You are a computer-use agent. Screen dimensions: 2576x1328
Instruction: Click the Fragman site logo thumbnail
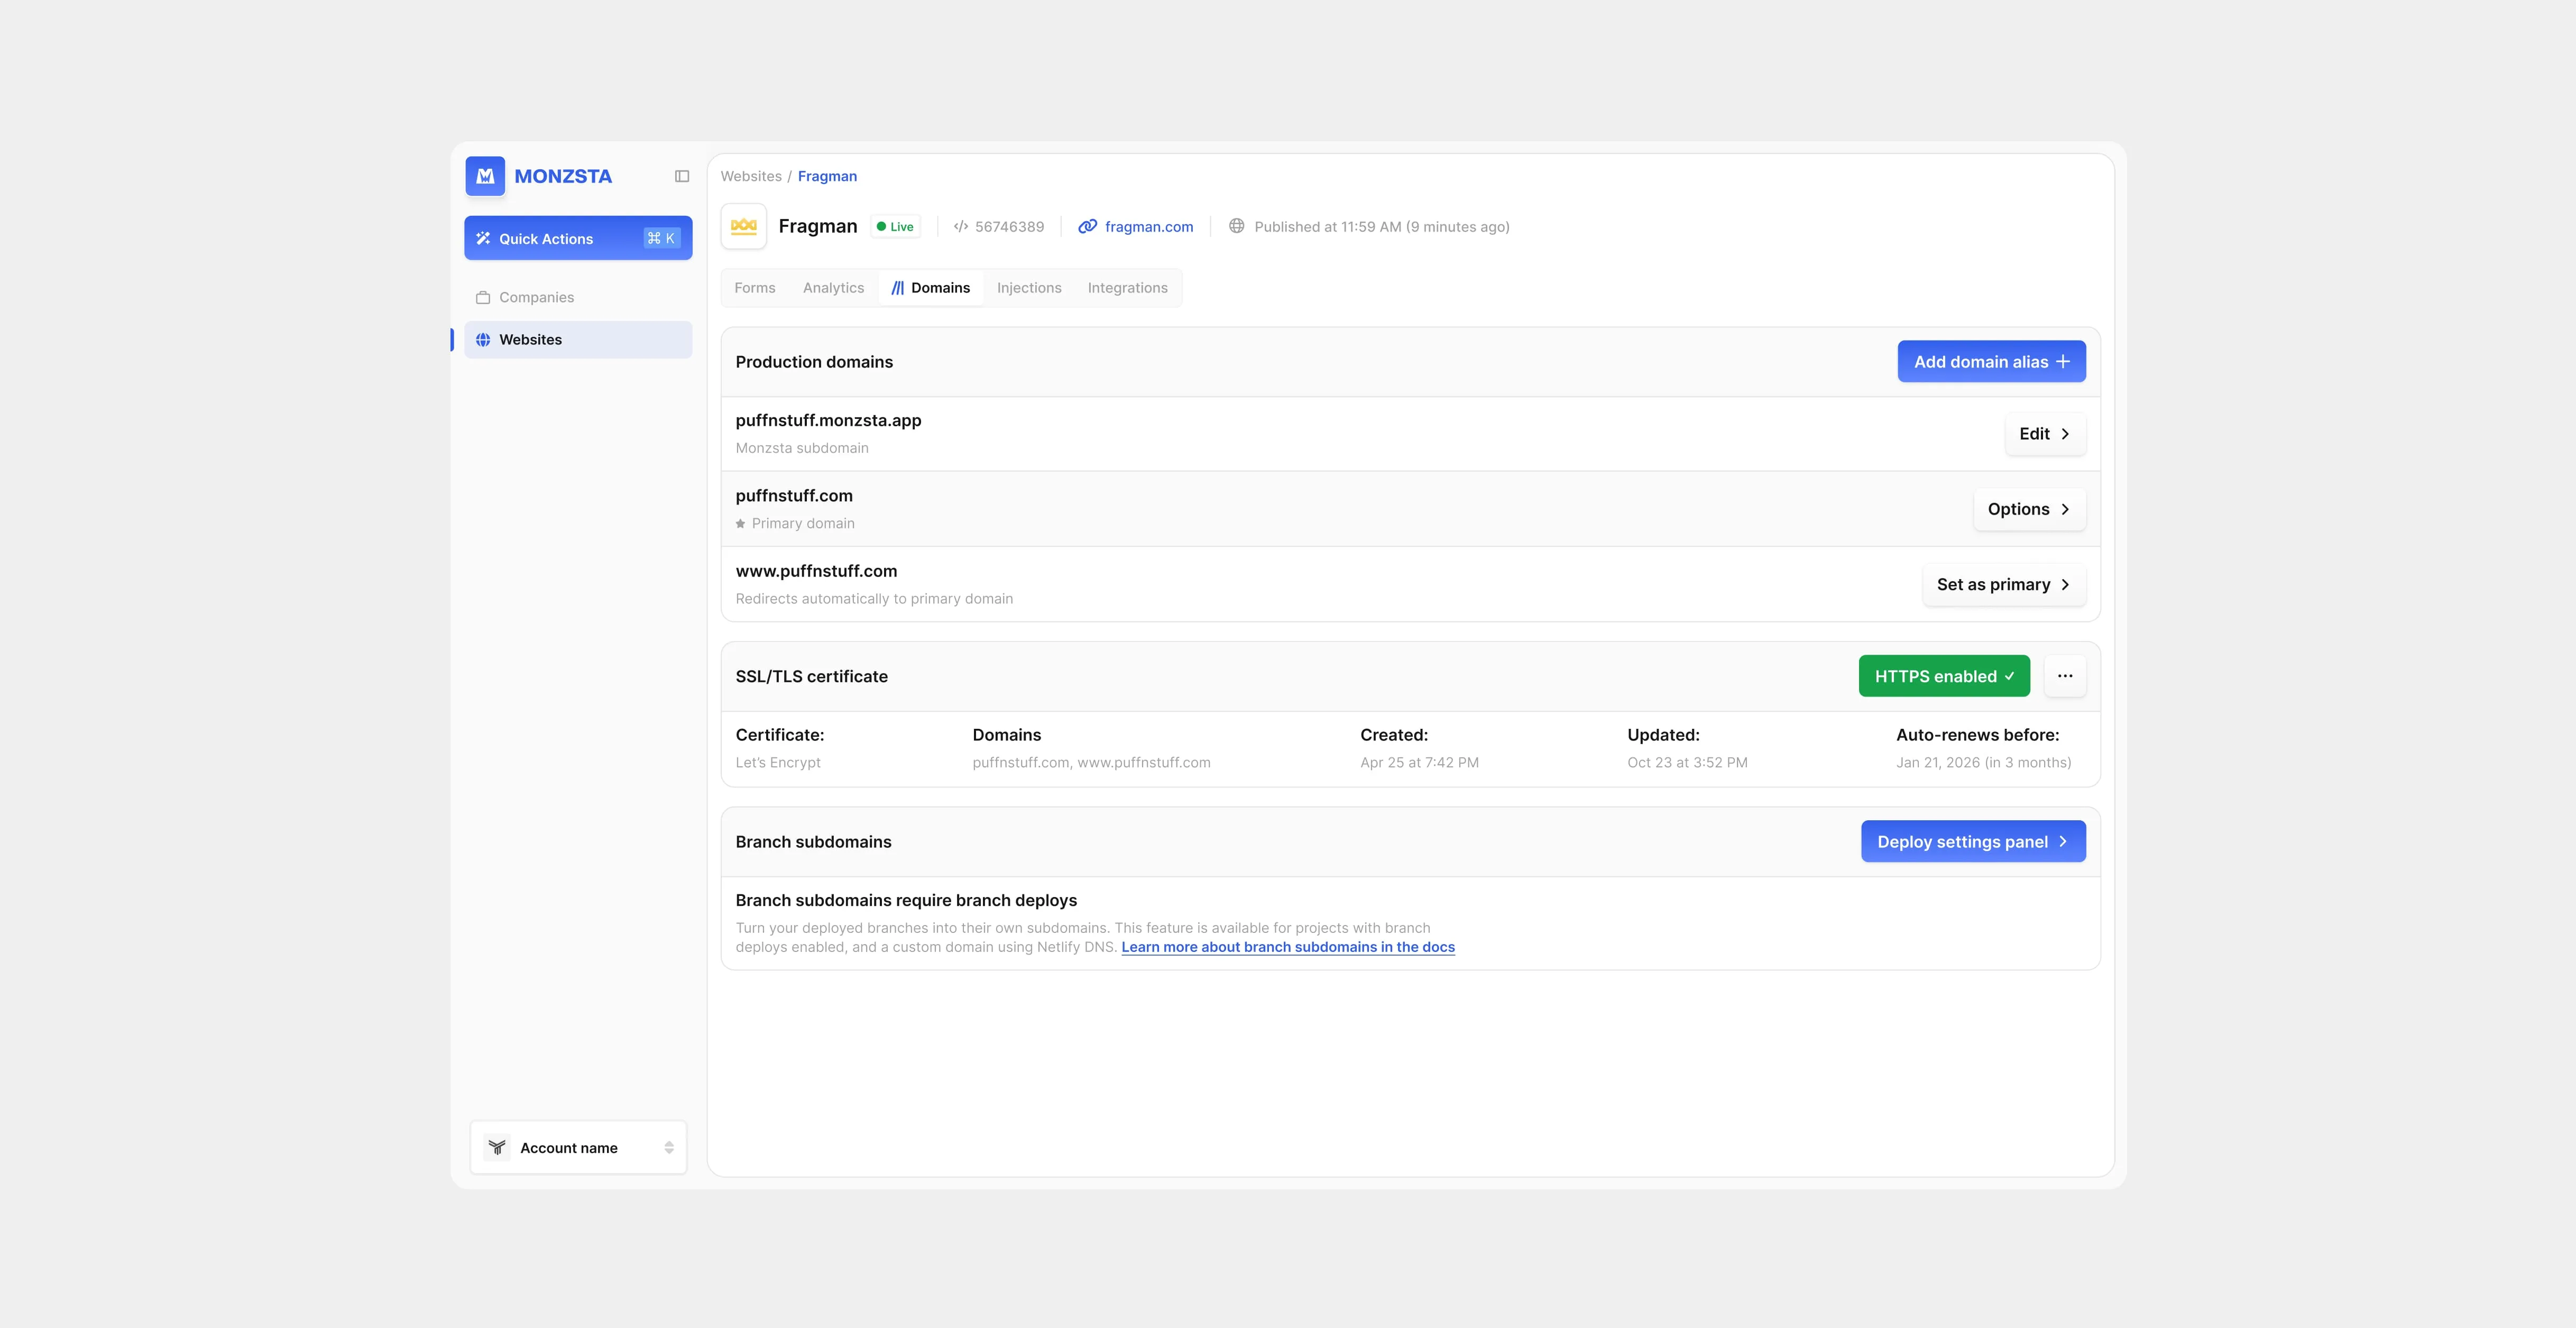pyautogui.click(x=743, y=226)
